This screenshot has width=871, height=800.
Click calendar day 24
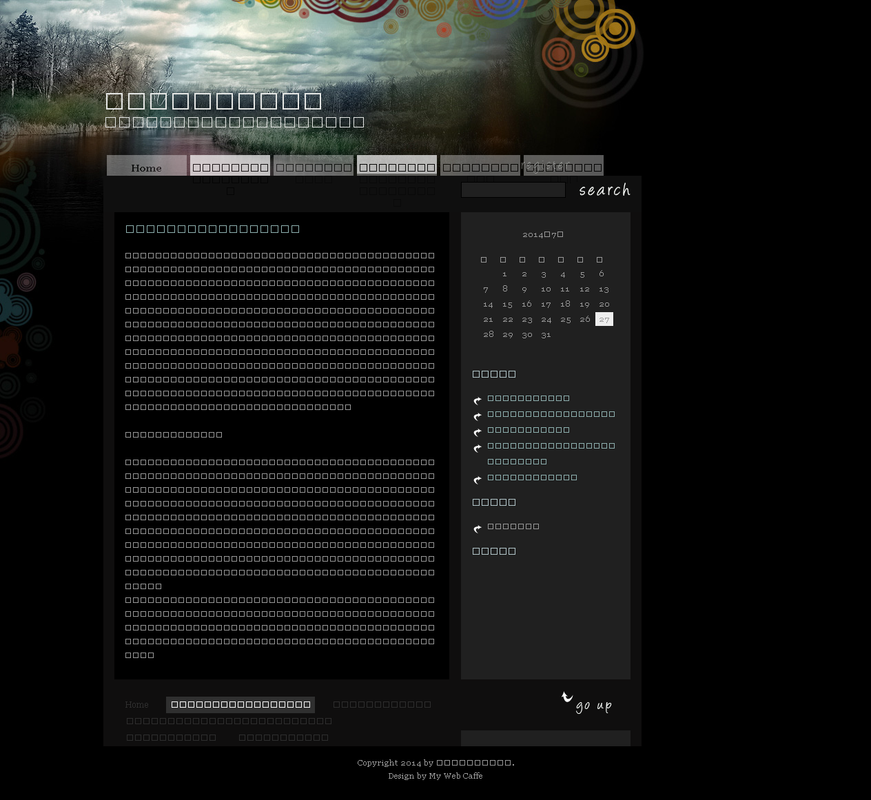coord(546,319)
